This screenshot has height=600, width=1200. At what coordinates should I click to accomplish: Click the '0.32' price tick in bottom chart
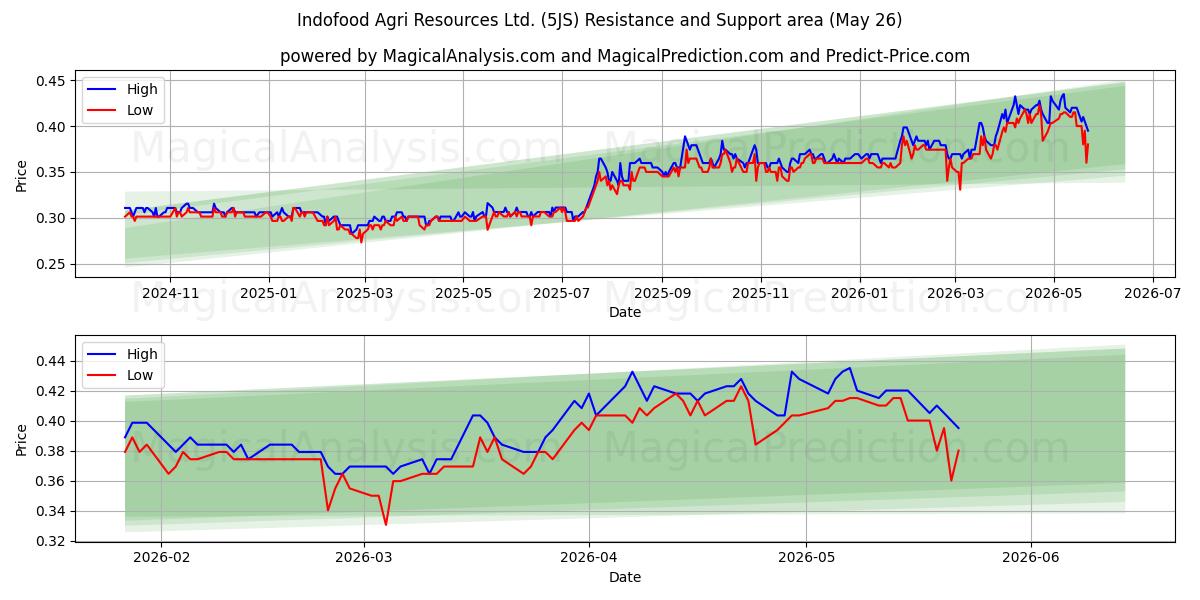pos(52,541)
